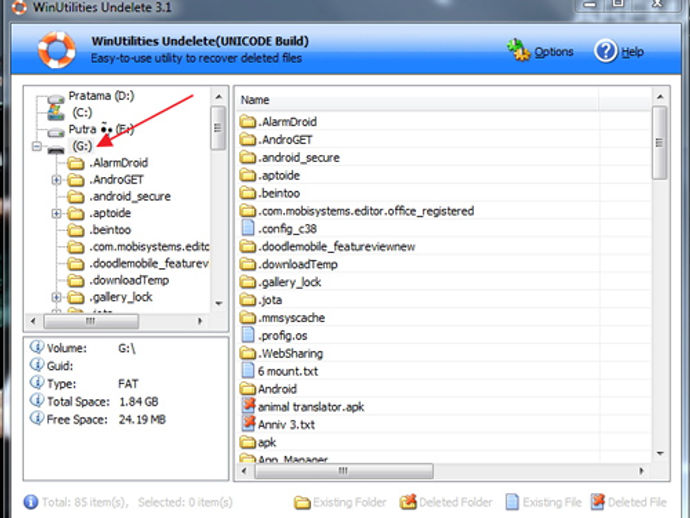This screenshot has width=690, height=518.
Task: Select .beintoo folder in tree
Action: 110,230
